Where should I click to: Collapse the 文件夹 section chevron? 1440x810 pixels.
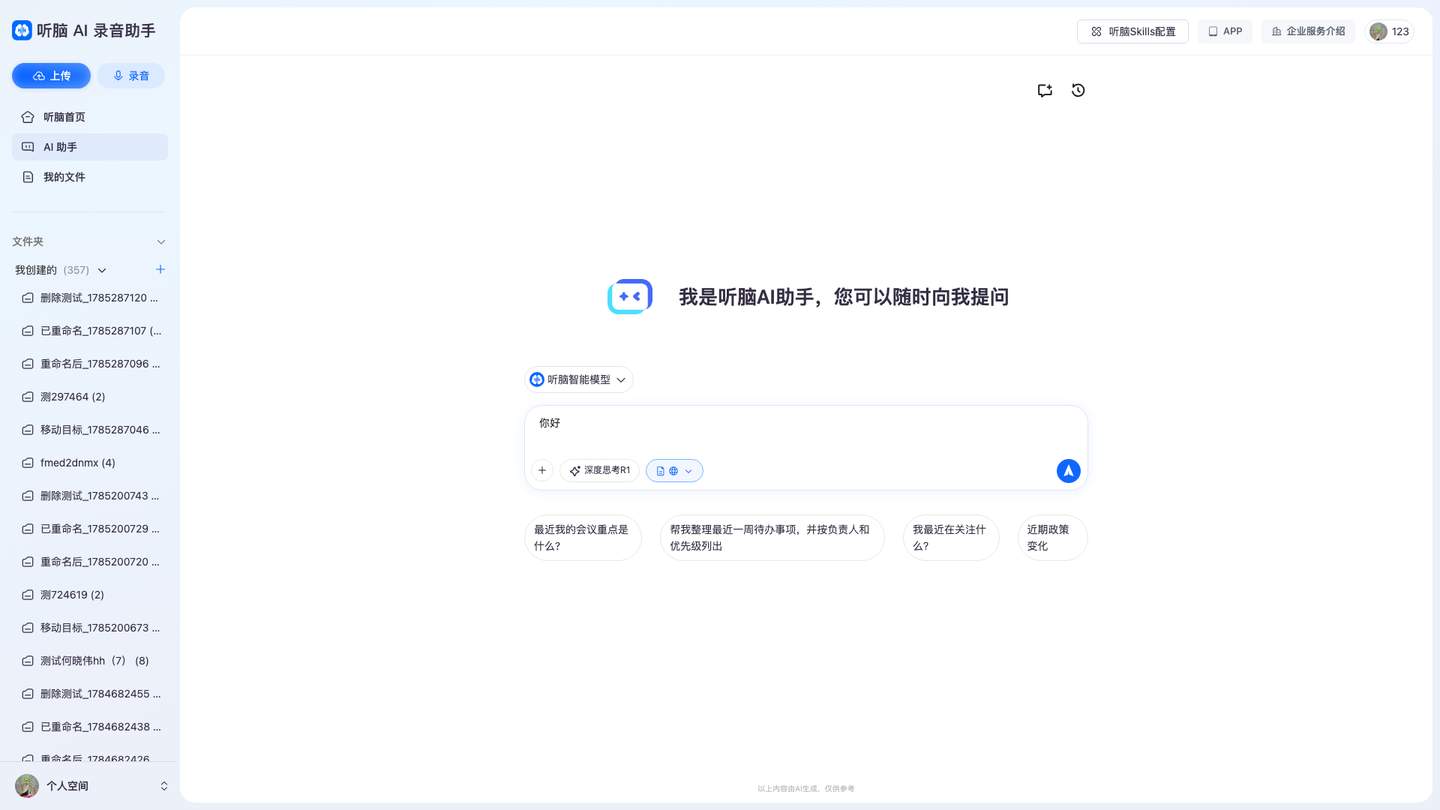click(x=161, y=242)
